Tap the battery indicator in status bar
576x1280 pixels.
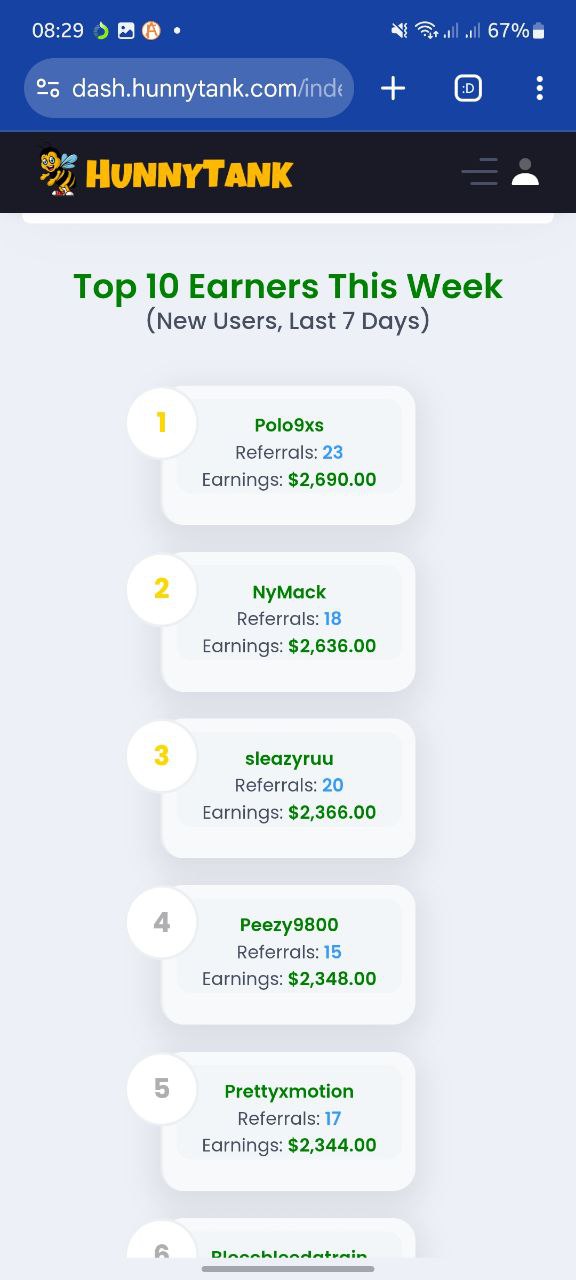pyautogui.click(x=538, y=31)
